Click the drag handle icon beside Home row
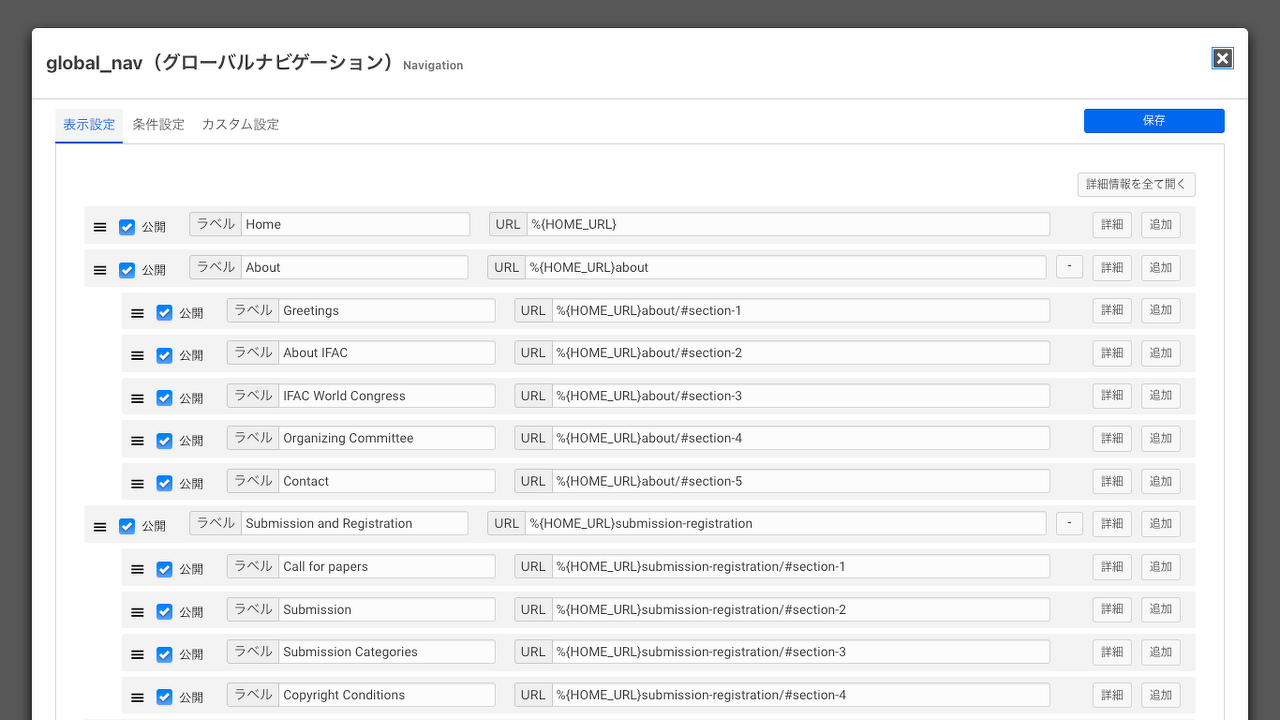The height and width of the screenshot is (720, 1280). point(100,227)
